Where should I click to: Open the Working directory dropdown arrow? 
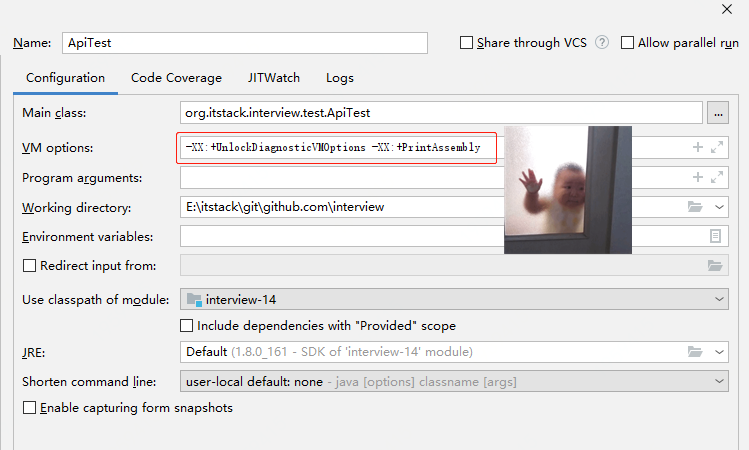[x=721, y=207]
